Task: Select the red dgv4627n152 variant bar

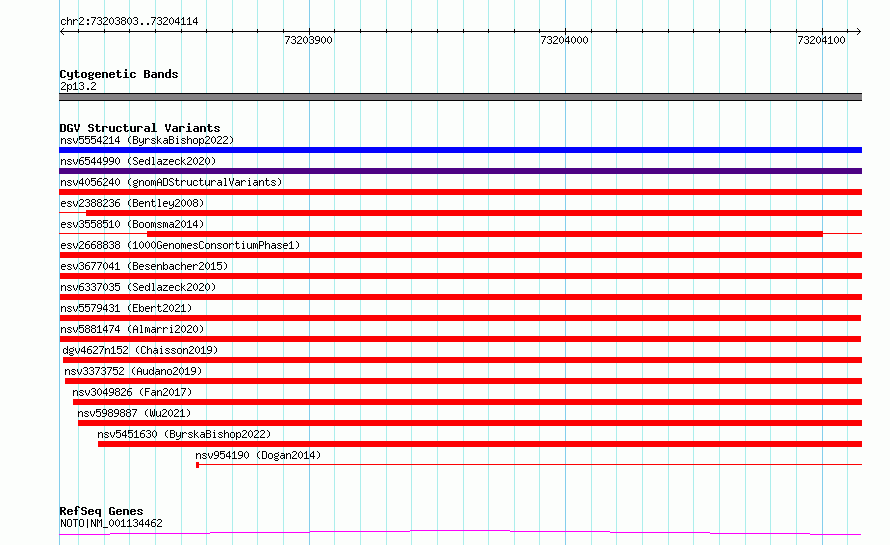Action: coord(463,360)
